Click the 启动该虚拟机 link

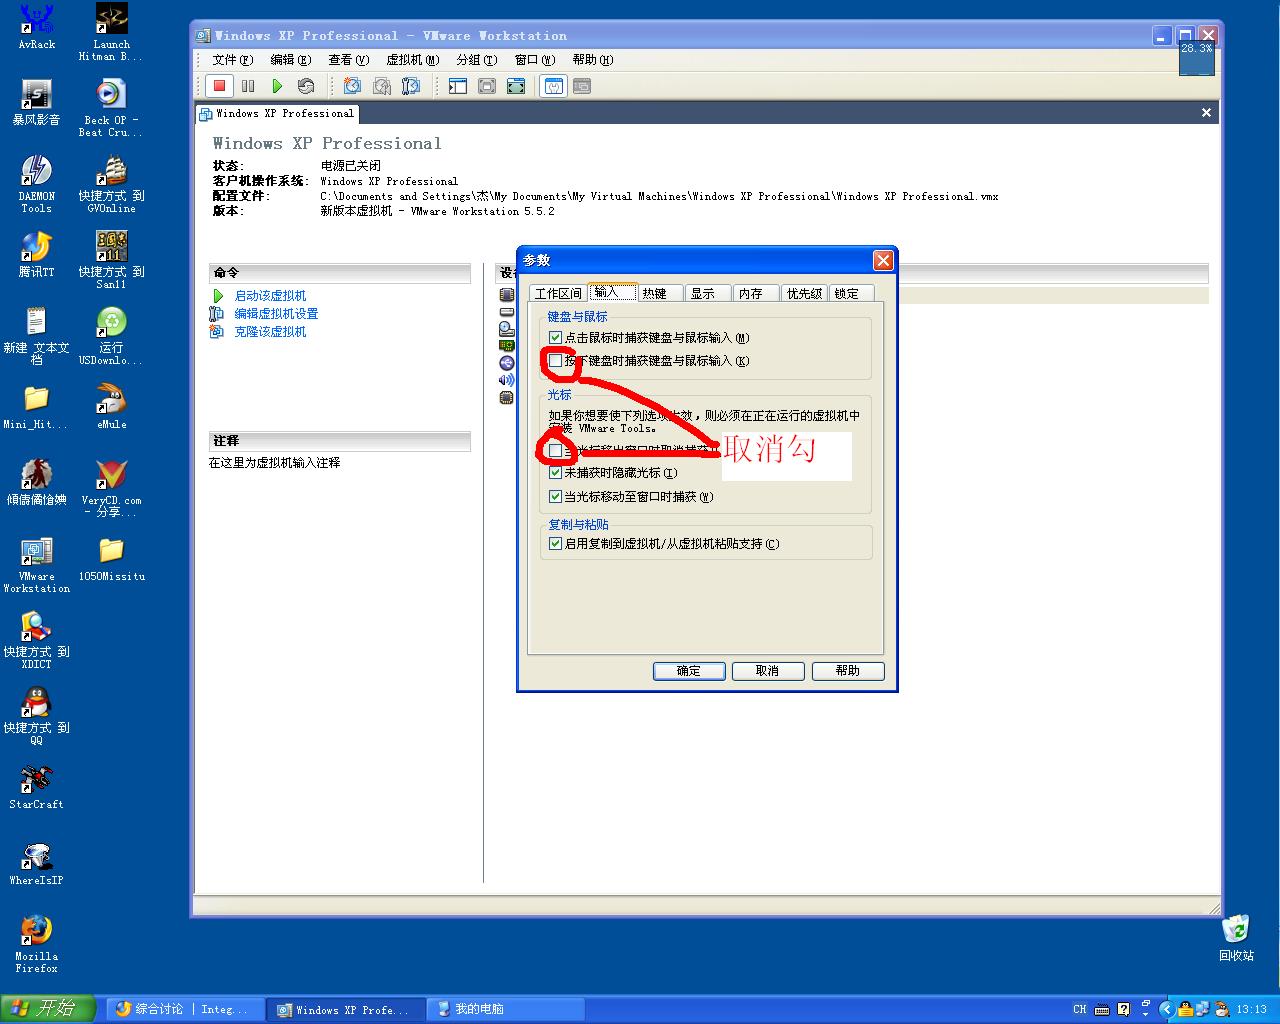click(270, 296)
